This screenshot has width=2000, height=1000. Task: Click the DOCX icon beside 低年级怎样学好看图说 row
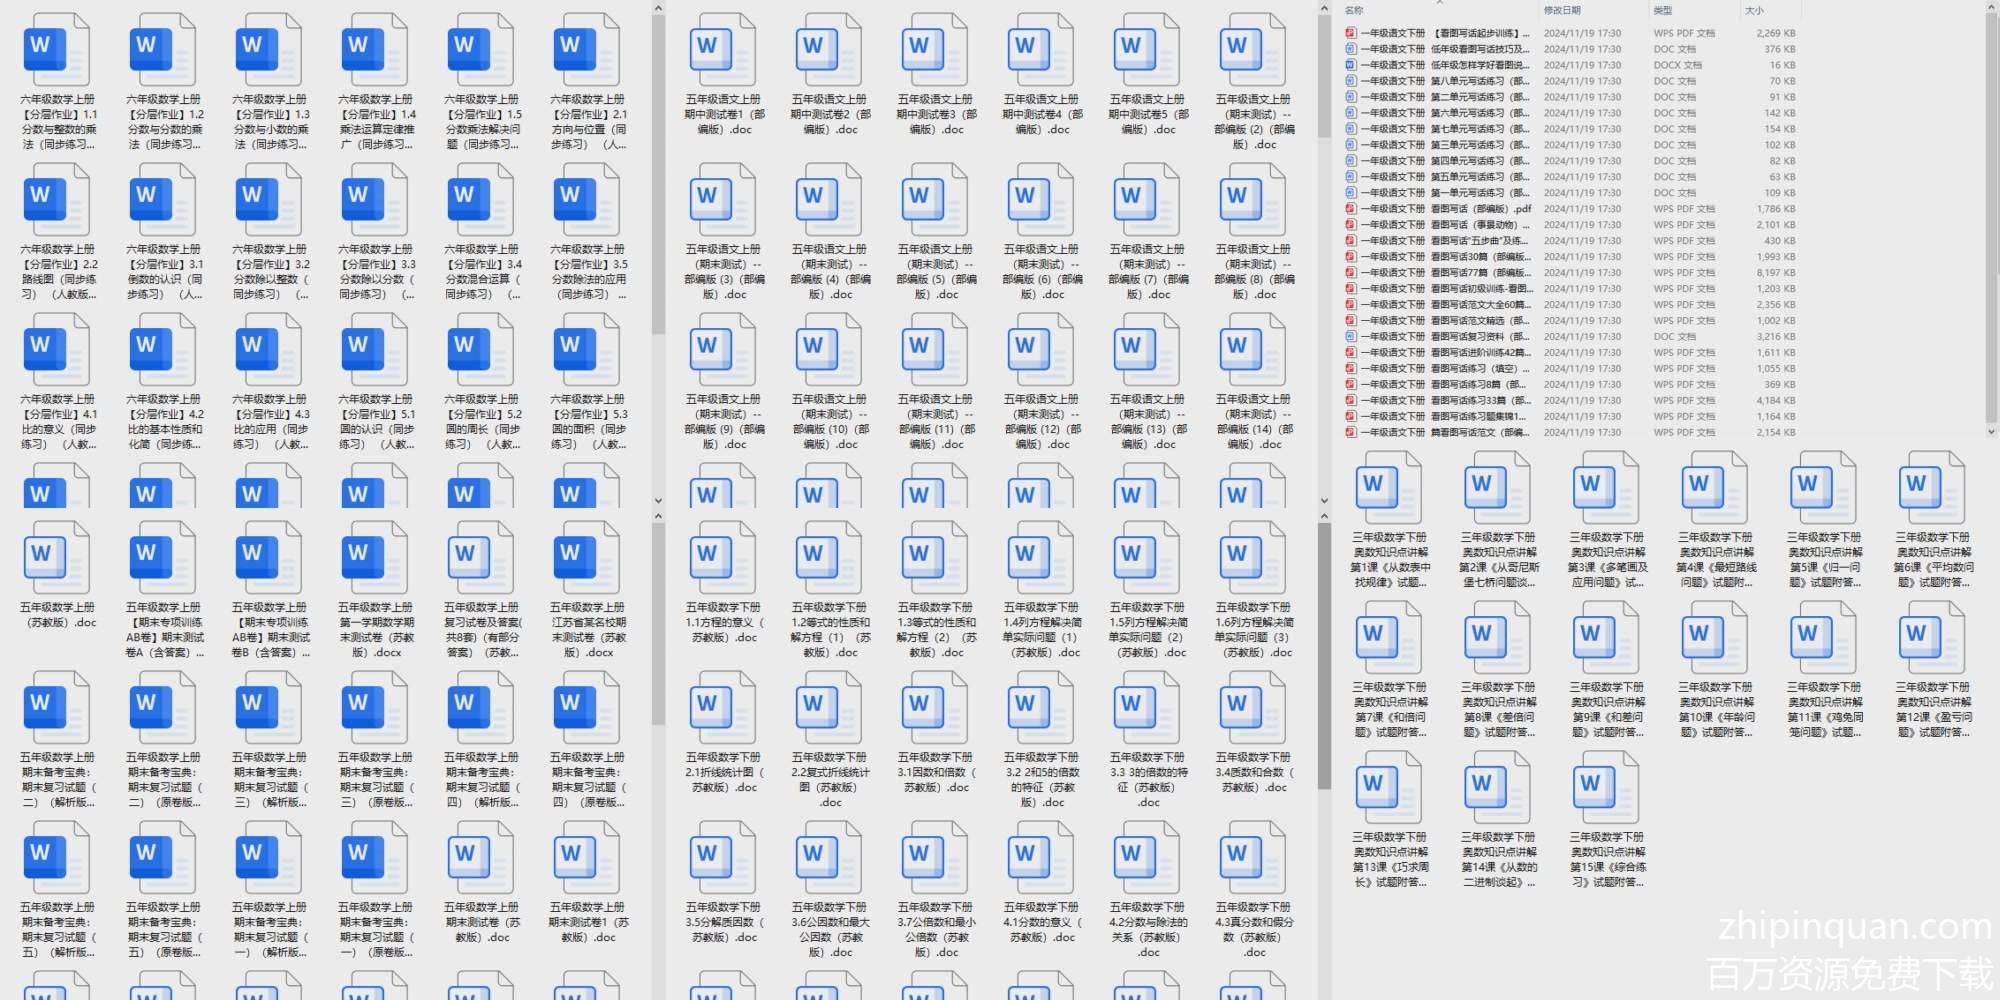point(1351,65)
